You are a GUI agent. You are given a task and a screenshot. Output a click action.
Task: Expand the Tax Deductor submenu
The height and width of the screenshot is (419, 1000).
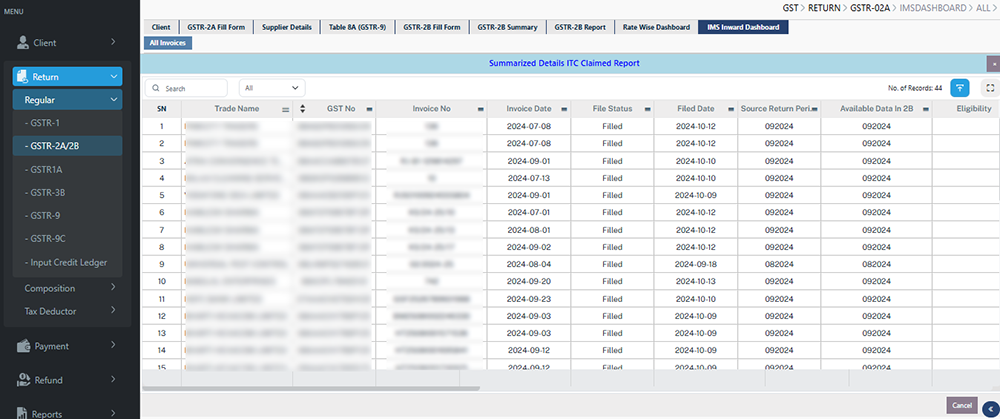click(114, 311)
